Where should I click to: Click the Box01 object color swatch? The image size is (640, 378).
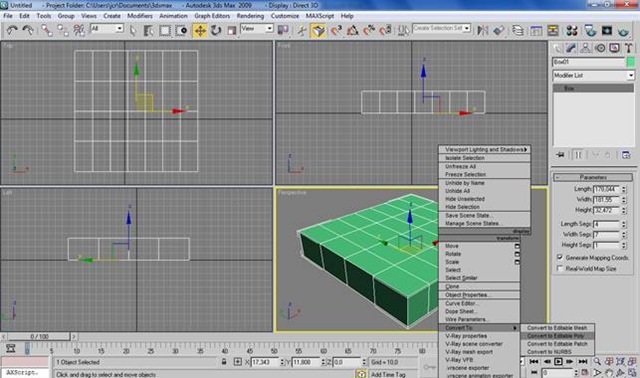(x=631, y=62)
